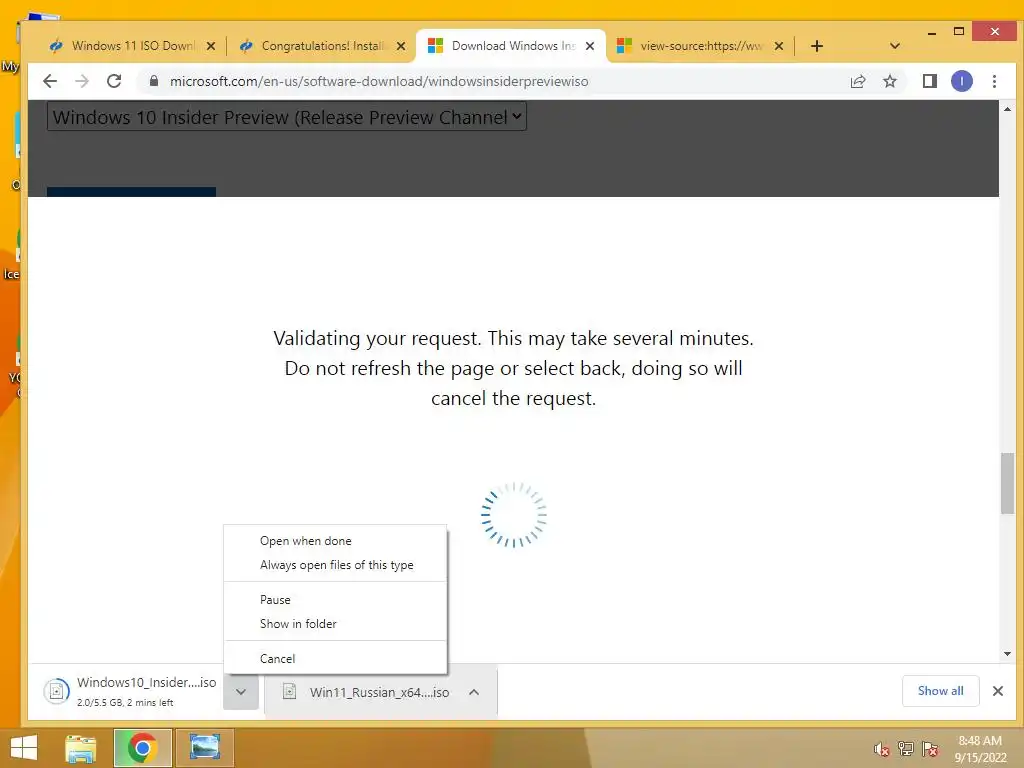Click the forward navigation arrow

pyautogui.click(x=82, y=81)
